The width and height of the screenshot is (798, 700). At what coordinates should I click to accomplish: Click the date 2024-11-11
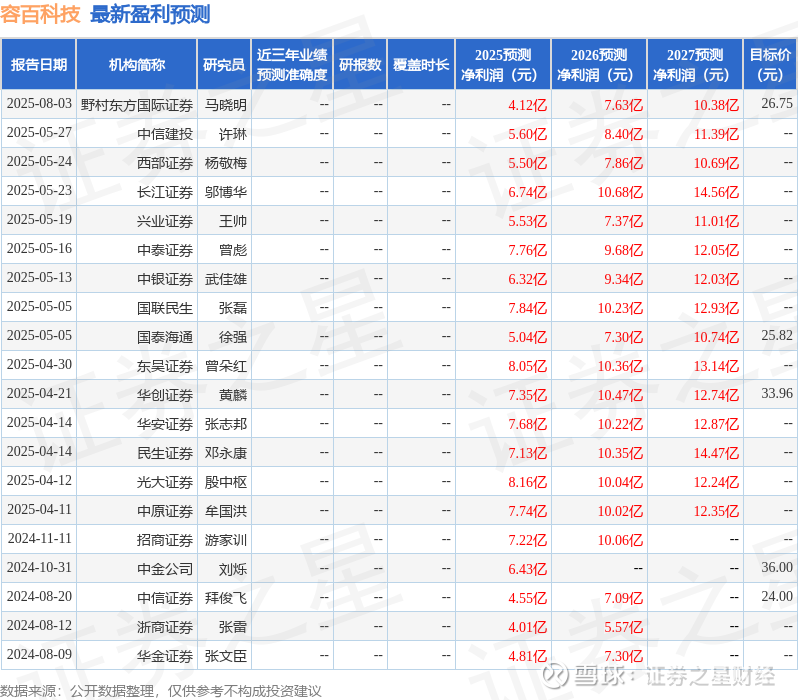(x=39, y=539)
